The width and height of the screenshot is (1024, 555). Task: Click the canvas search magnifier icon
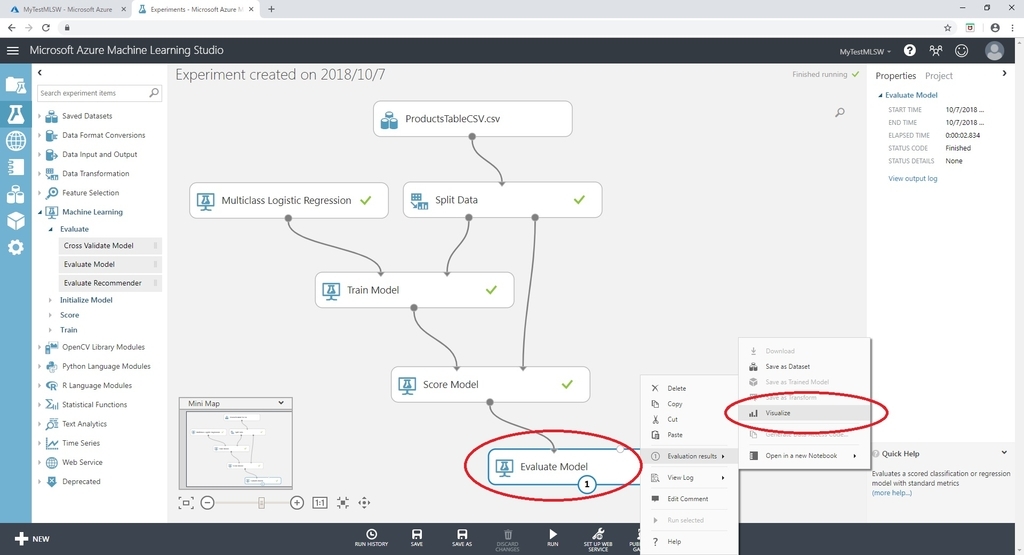pyautogui.click(x=840, y=112)
